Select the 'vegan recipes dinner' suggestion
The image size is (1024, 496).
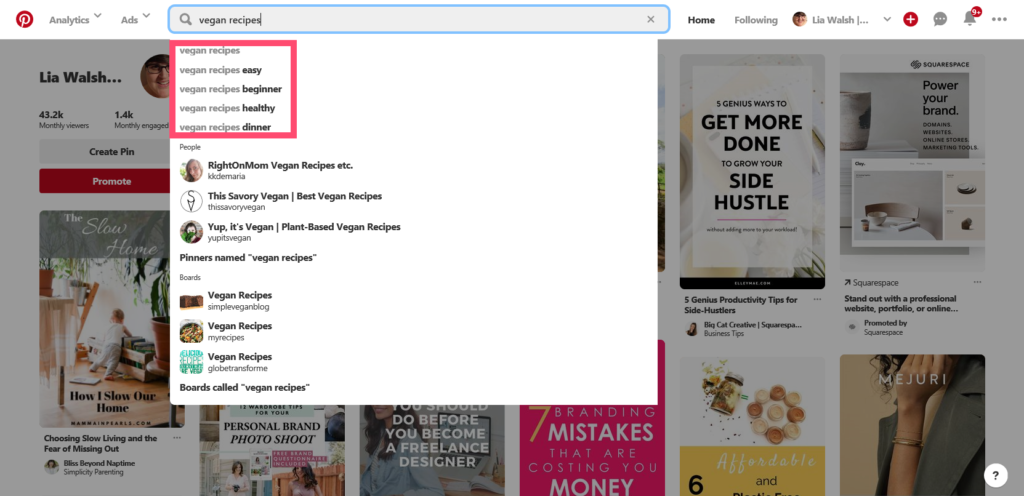pyautogui.click(x=225, y=127)
